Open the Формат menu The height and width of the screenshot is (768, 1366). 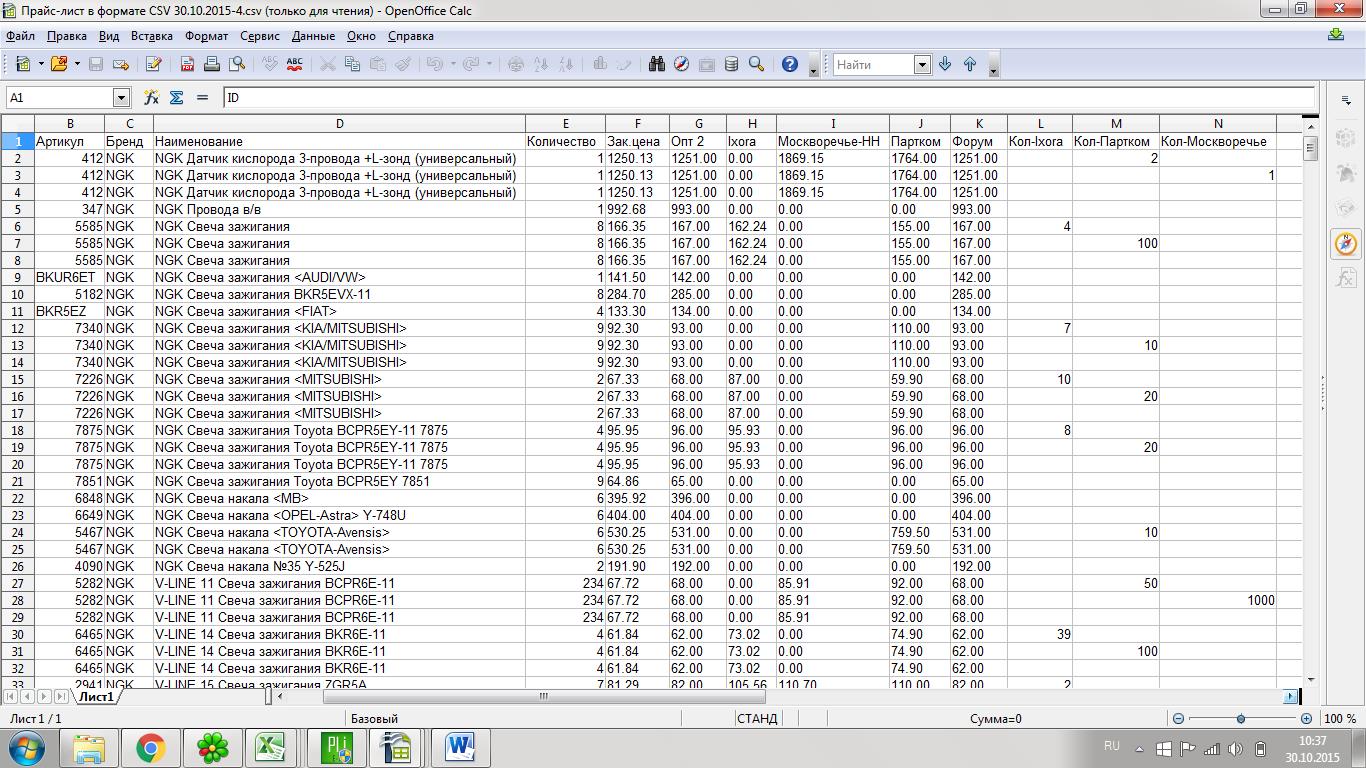206,35
